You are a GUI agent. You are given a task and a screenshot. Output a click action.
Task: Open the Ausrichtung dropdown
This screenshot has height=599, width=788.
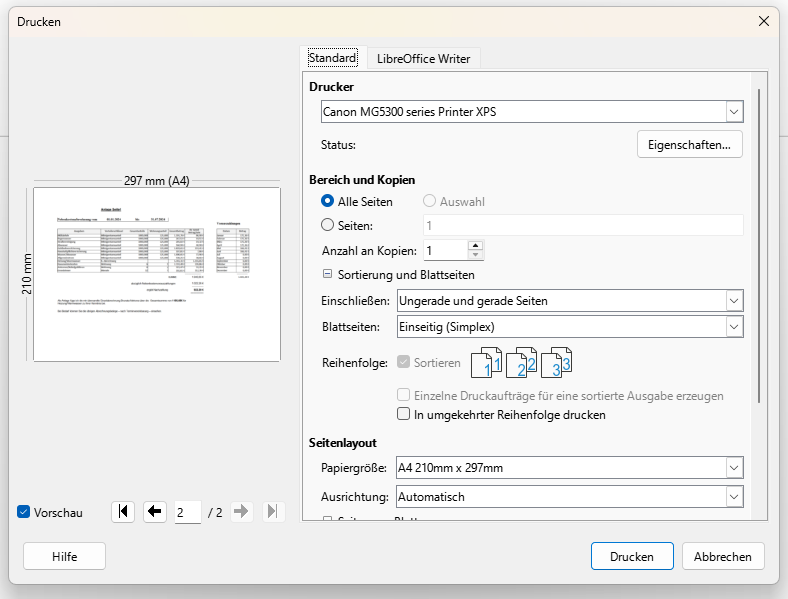click(734, 497)
